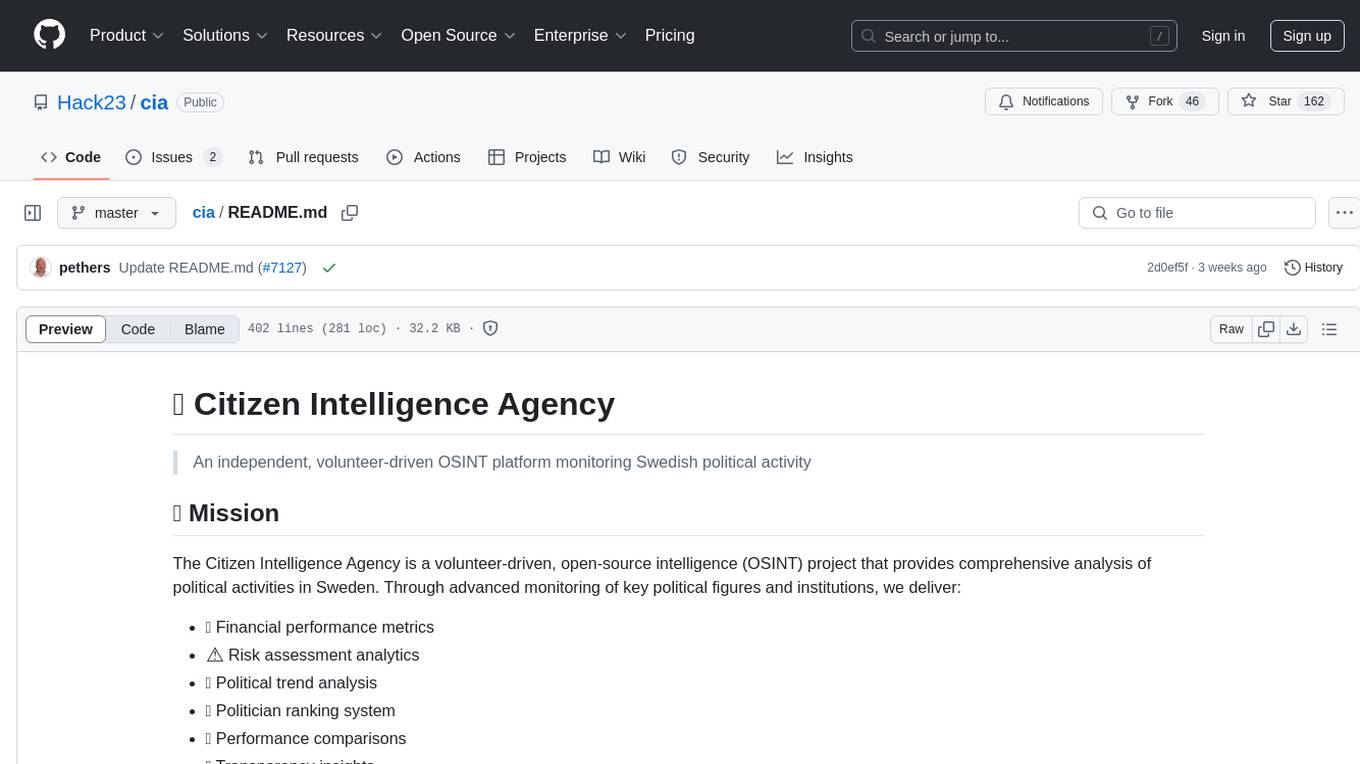Open the Hack23 owner link
Screen dimensions: 1360x764
91,102
